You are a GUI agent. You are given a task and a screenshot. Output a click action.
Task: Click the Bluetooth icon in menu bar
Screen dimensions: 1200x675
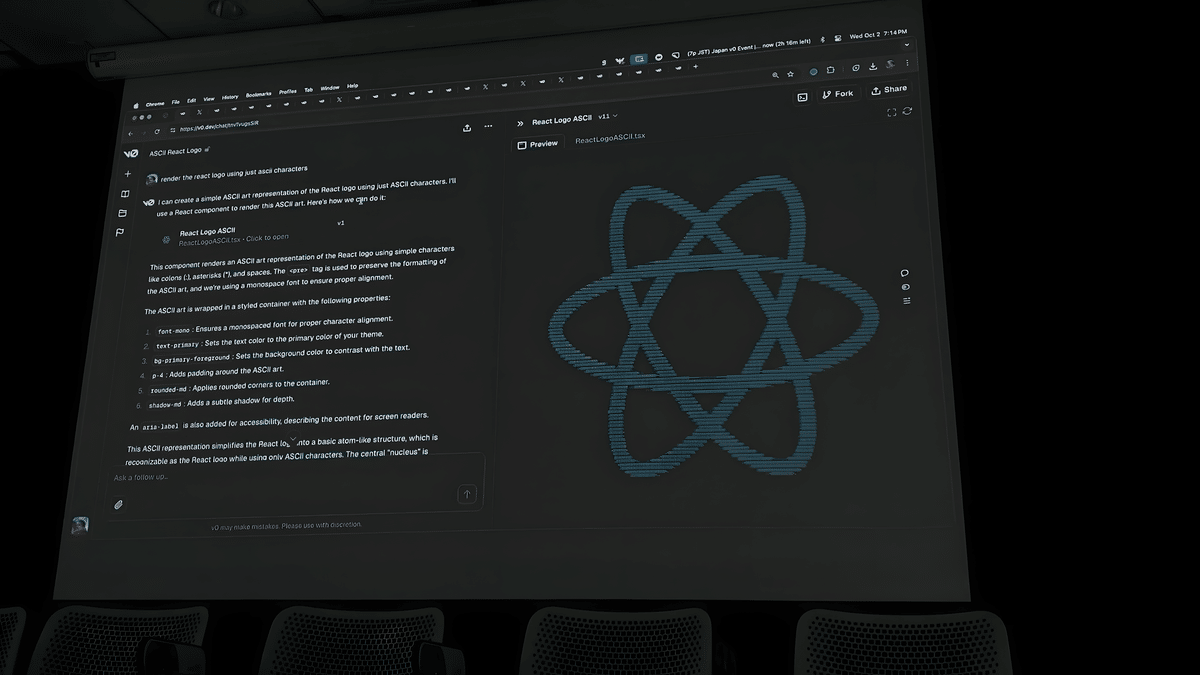click(x=822, y=41)
